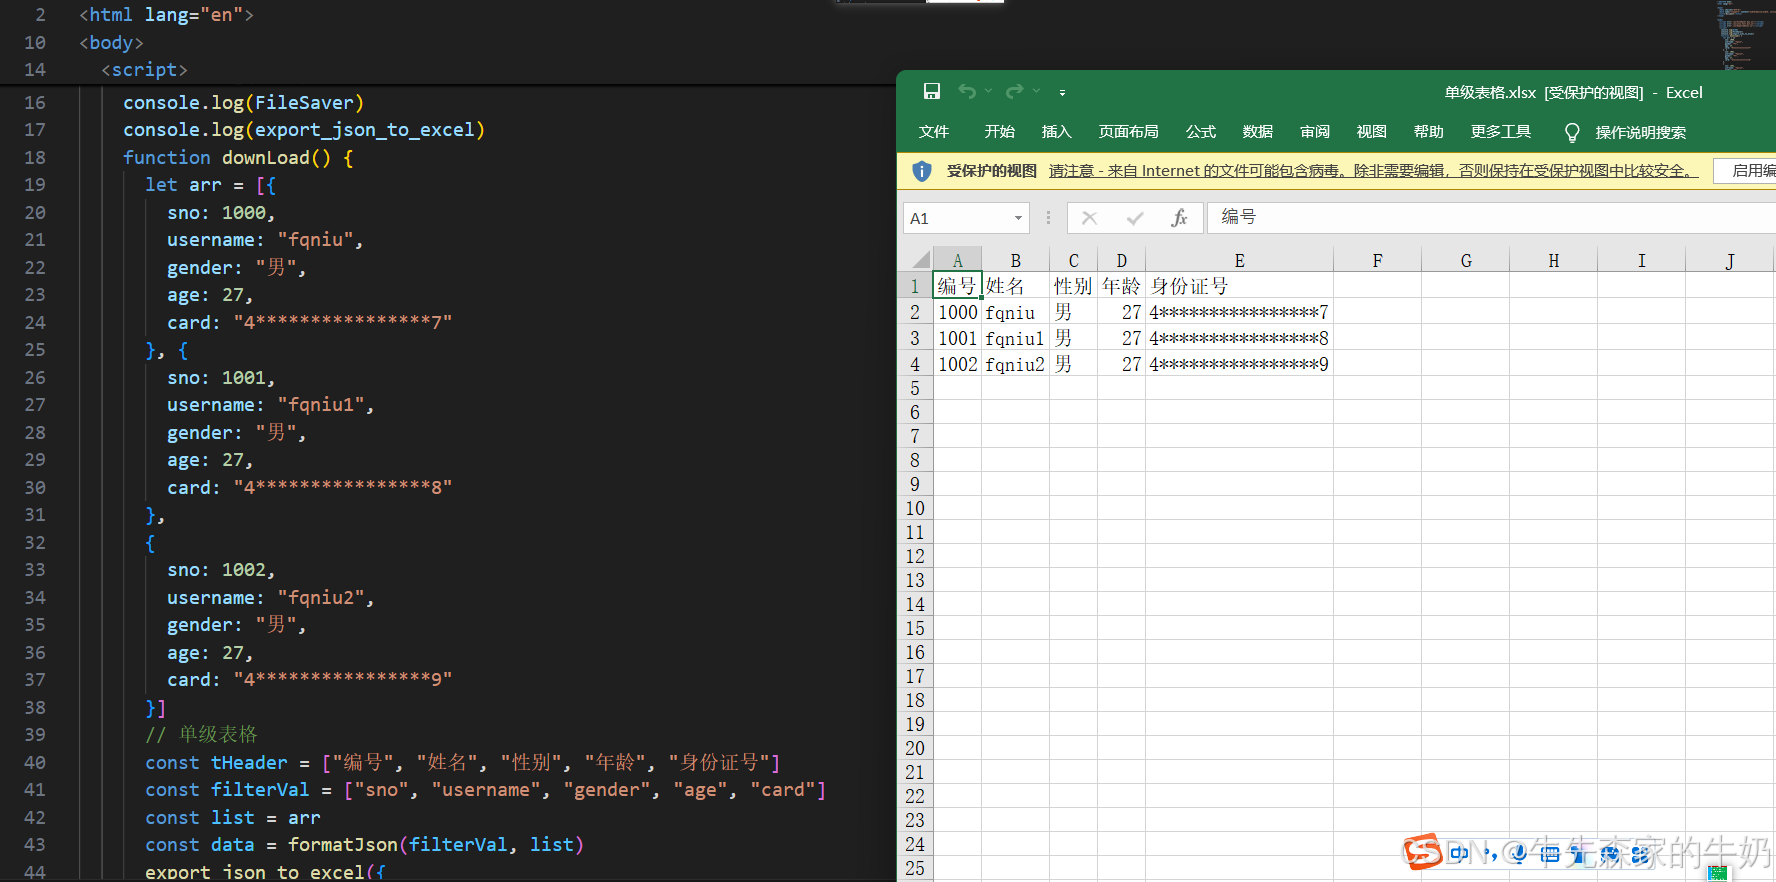1776x882 pixels.
Task: Open the Undo history dropdown arrow
Action: coord(989,92)
